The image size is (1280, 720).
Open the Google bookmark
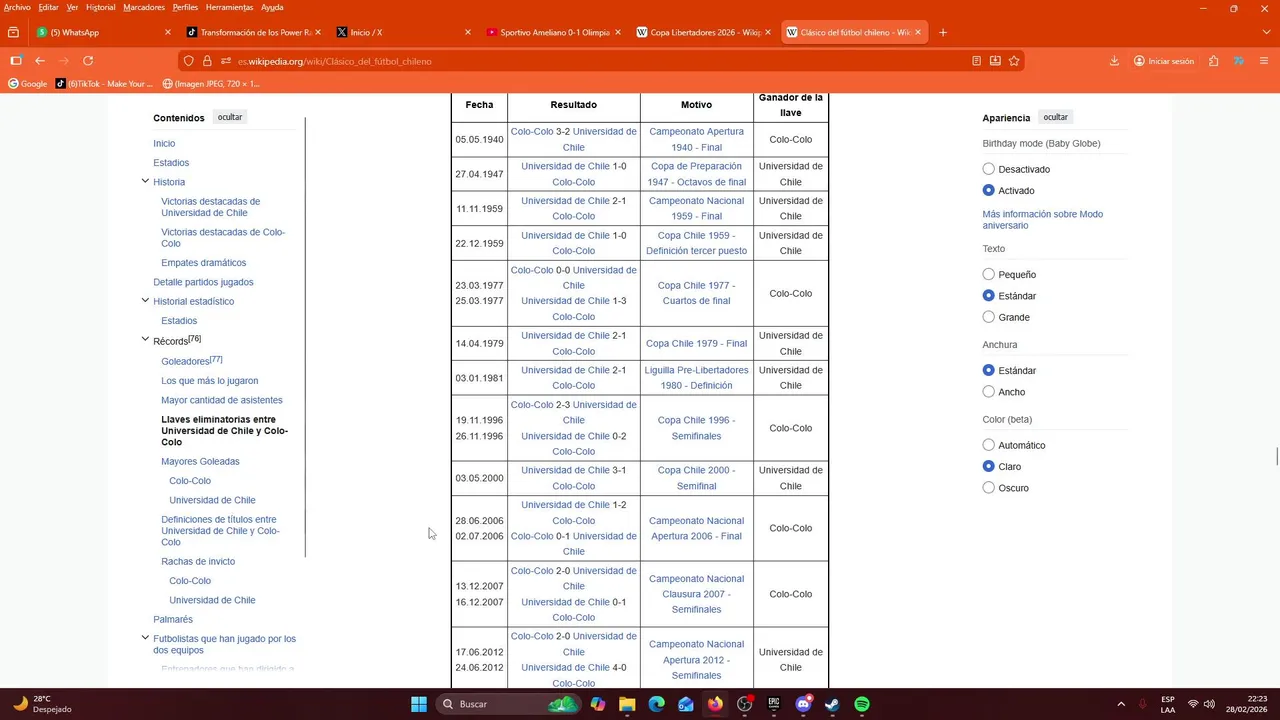click(27, 83)
